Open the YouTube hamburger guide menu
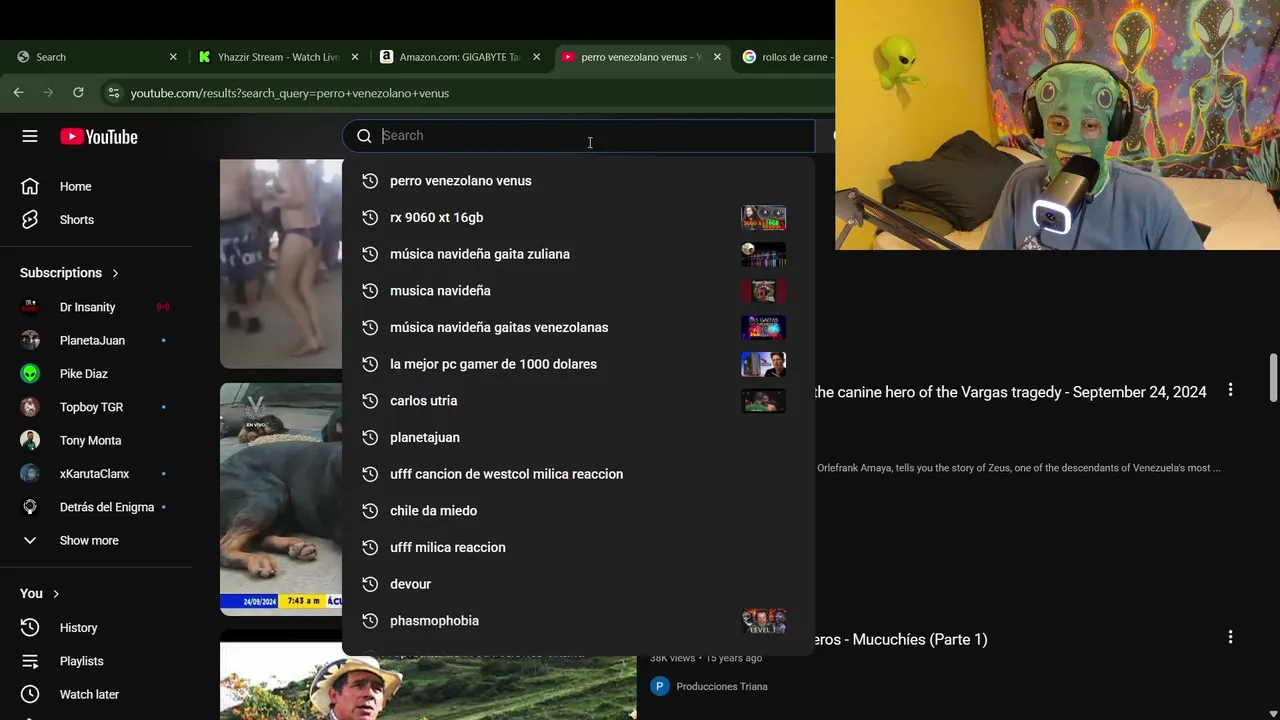The height and width of the screenshot is (720, 1280). tap(30, 136)
